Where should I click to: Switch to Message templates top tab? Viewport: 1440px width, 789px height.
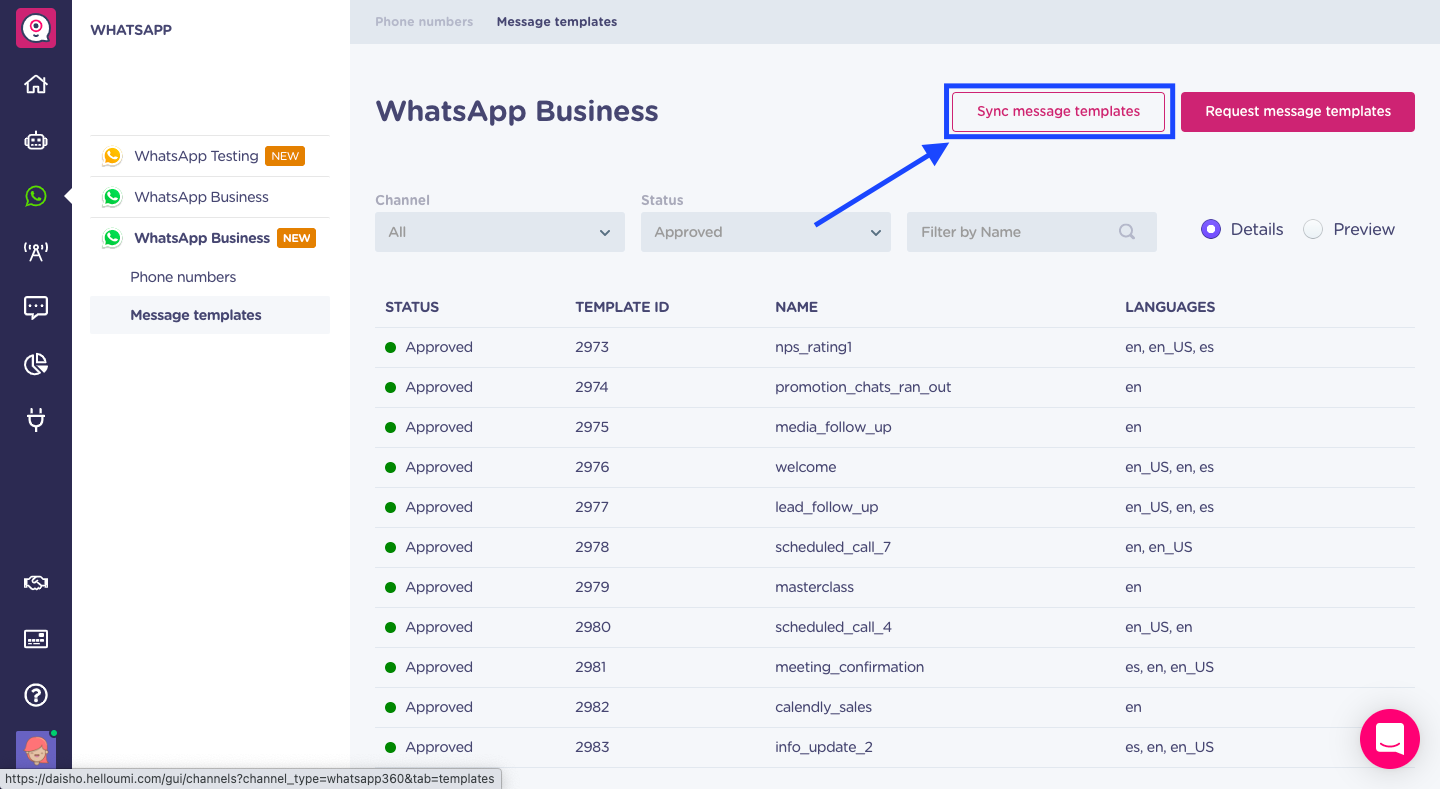pos(557,21)
